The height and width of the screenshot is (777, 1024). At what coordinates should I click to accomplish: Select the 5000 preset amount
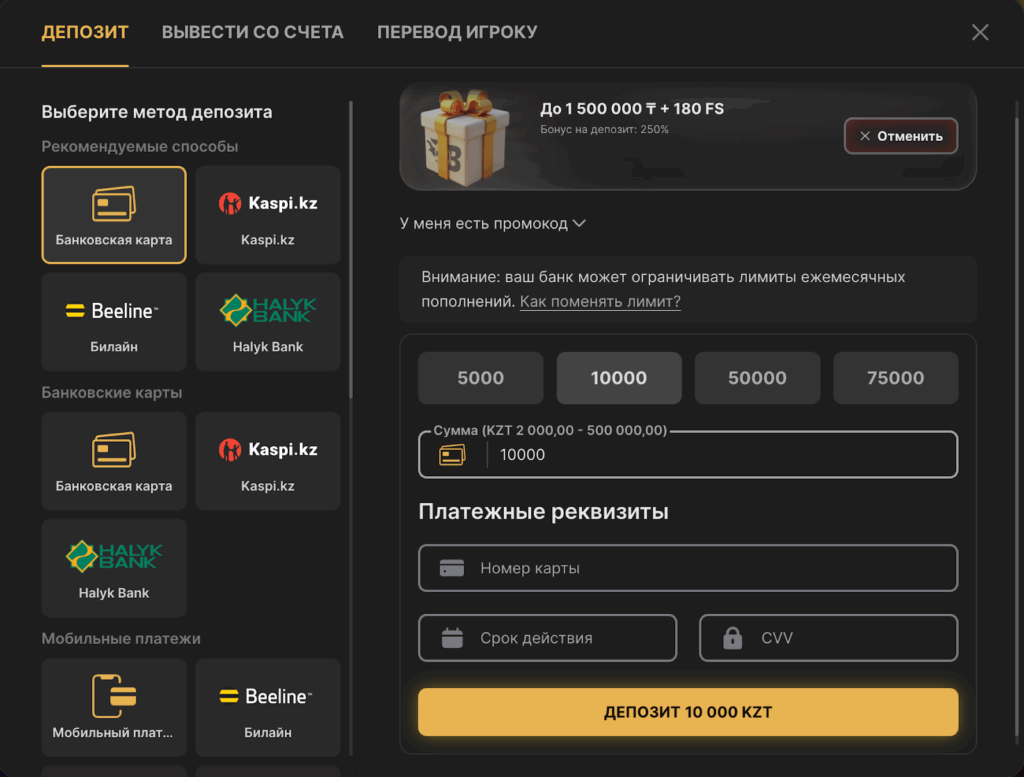480,378
